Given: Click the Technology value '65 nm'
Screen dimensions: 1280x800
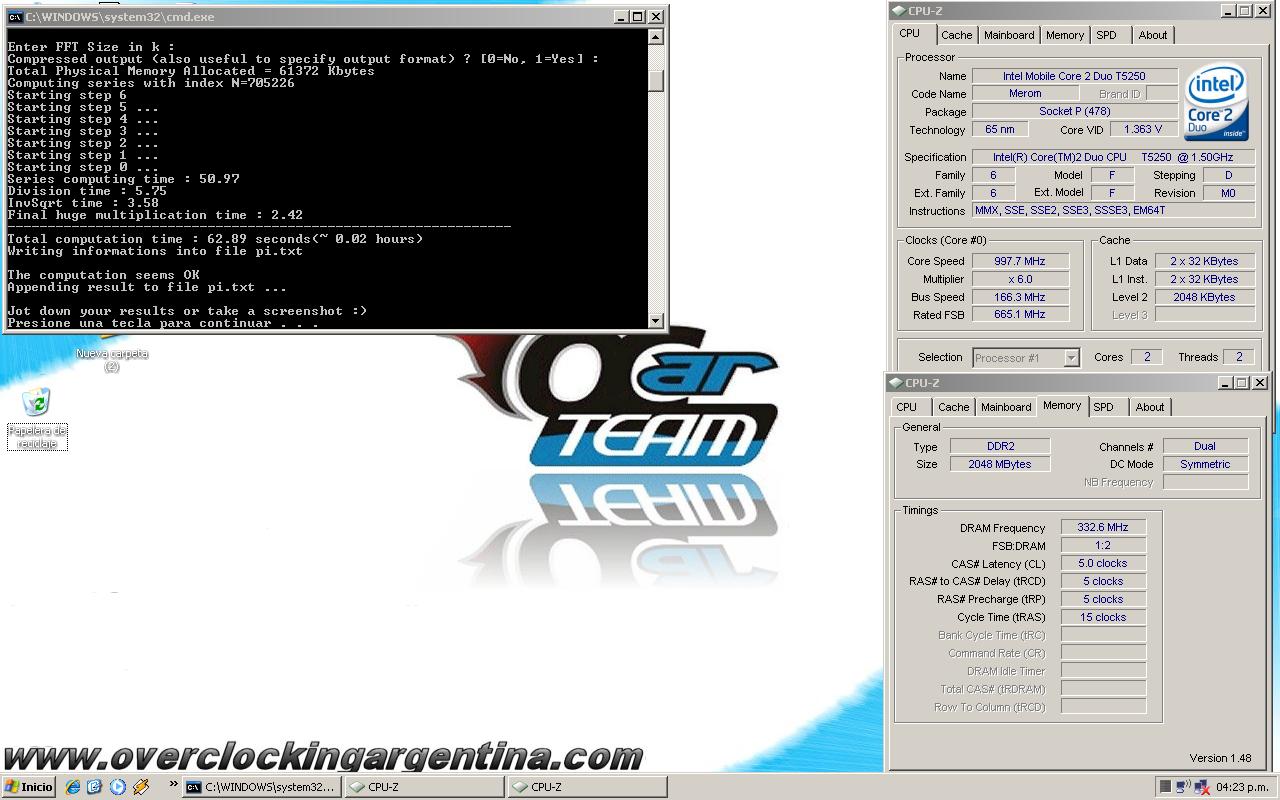Looking at the screenshot, I should point(999,130).
